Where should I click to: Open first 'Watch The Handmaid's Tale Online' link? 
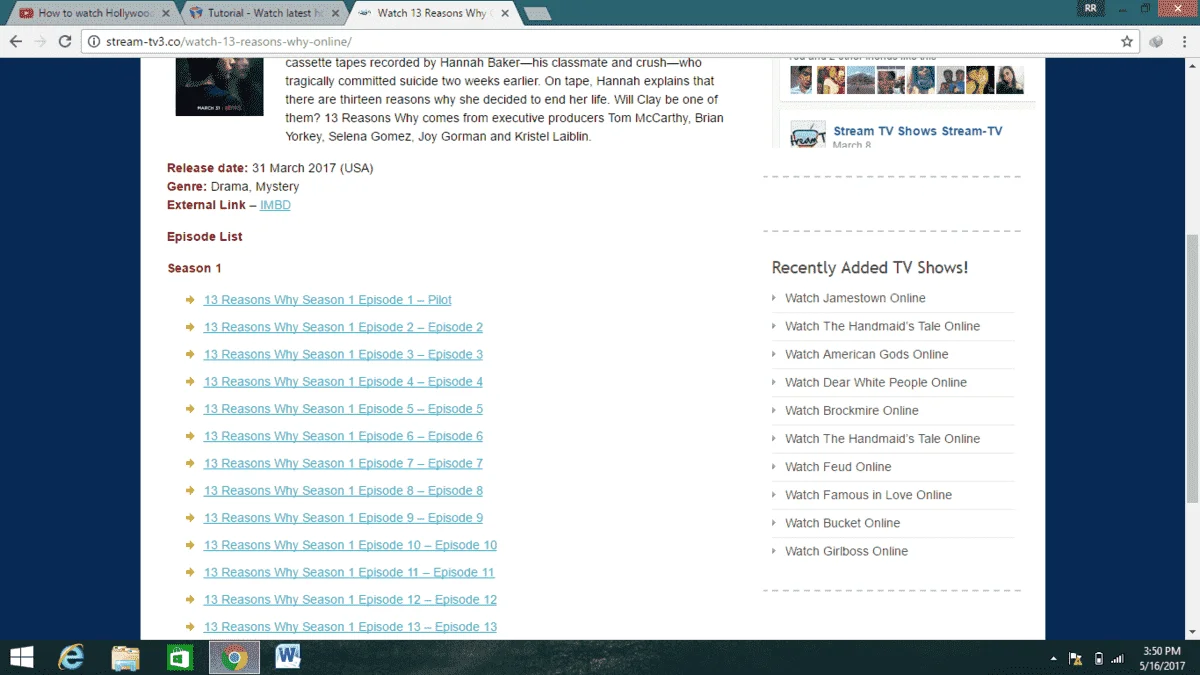pyautogui.click(x=882, y=326)
